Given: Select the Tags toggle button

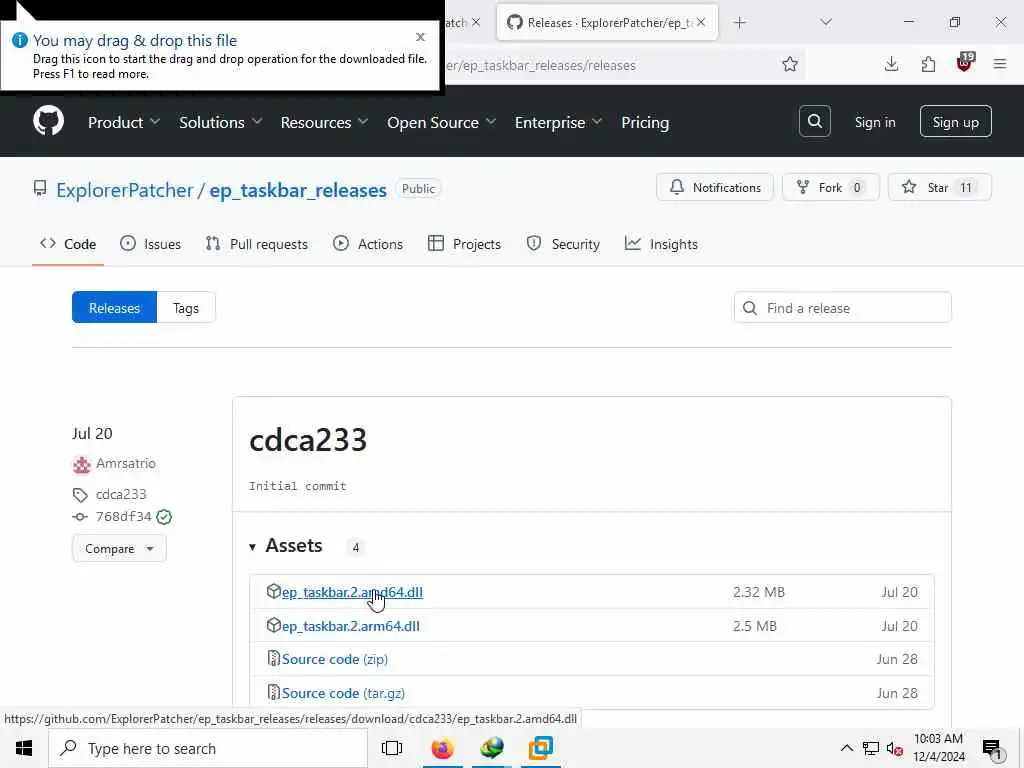Looking at the screenshot, I should click(x=186, y=308).
